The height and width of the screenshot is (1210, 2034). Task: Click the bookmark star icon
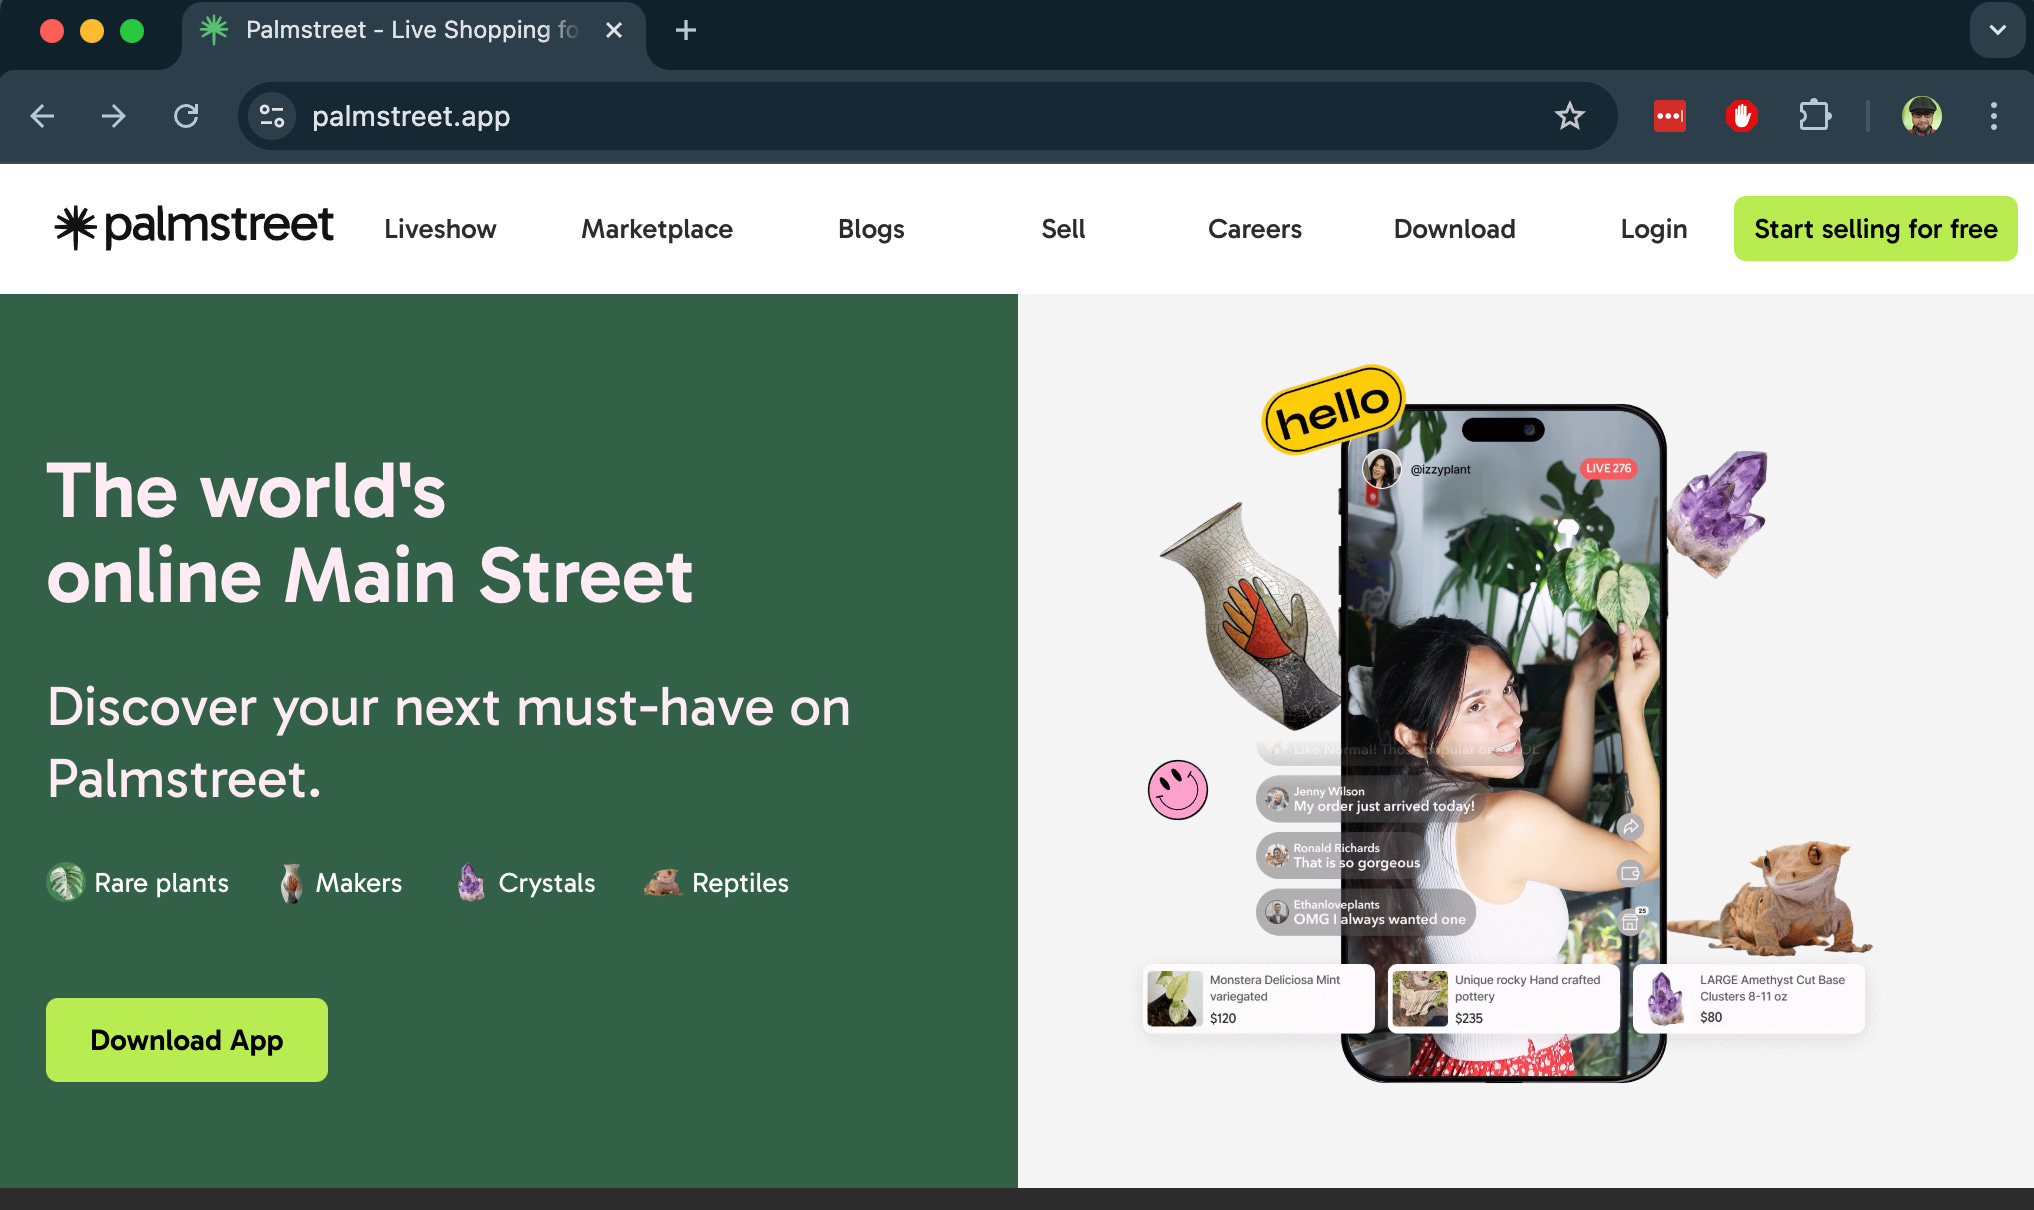pyautogui.click(x=1569, y=116)
